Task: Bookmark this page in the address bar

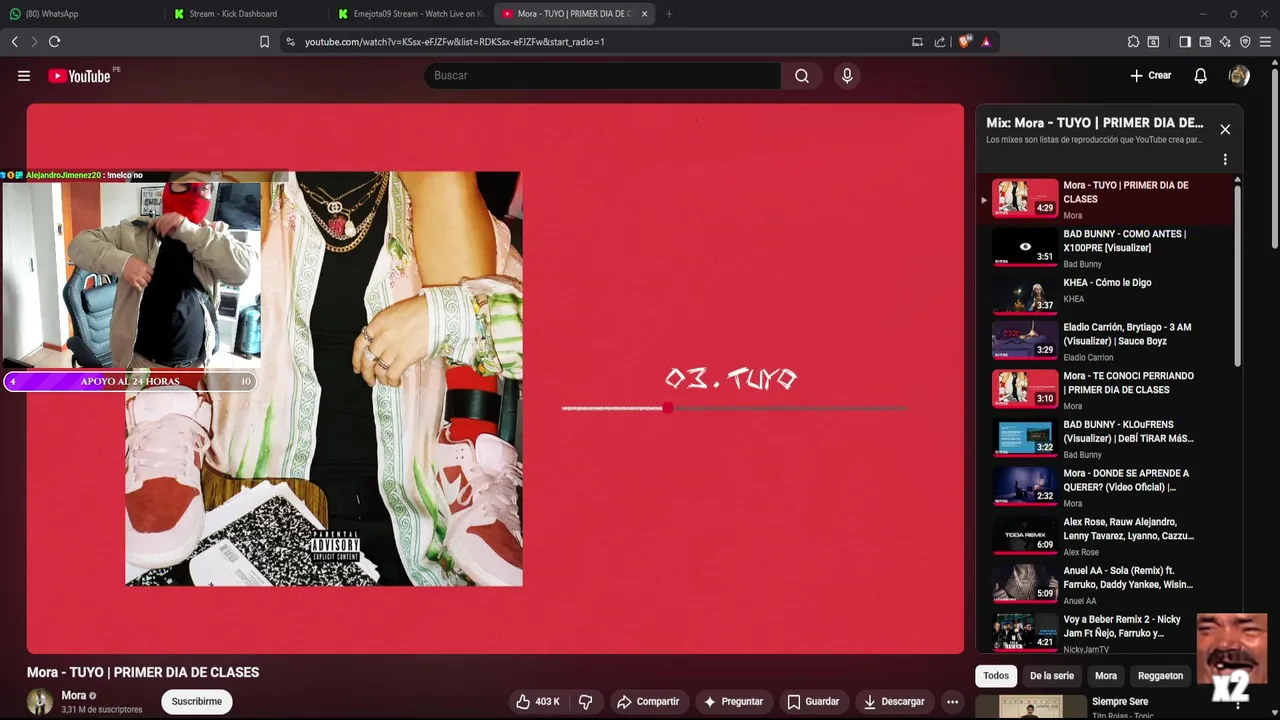Action: click(x=264, y=42)
